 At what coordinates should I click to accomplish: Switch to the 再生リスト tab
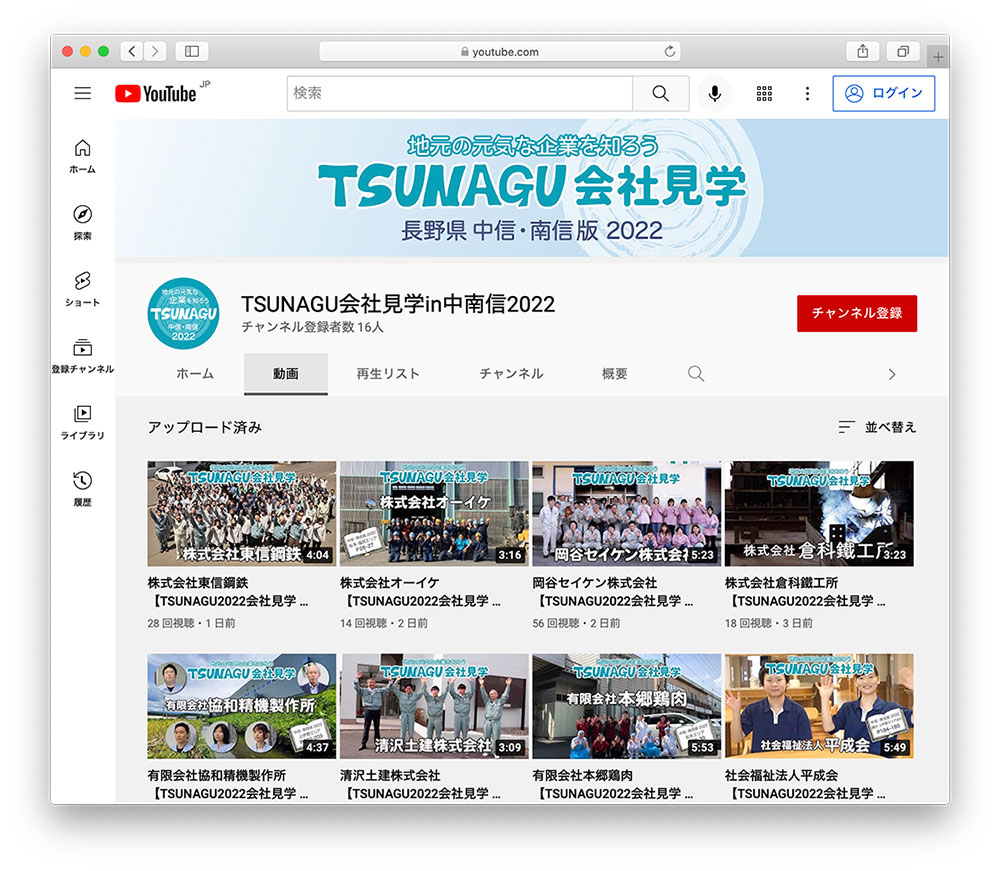[388, 374]
